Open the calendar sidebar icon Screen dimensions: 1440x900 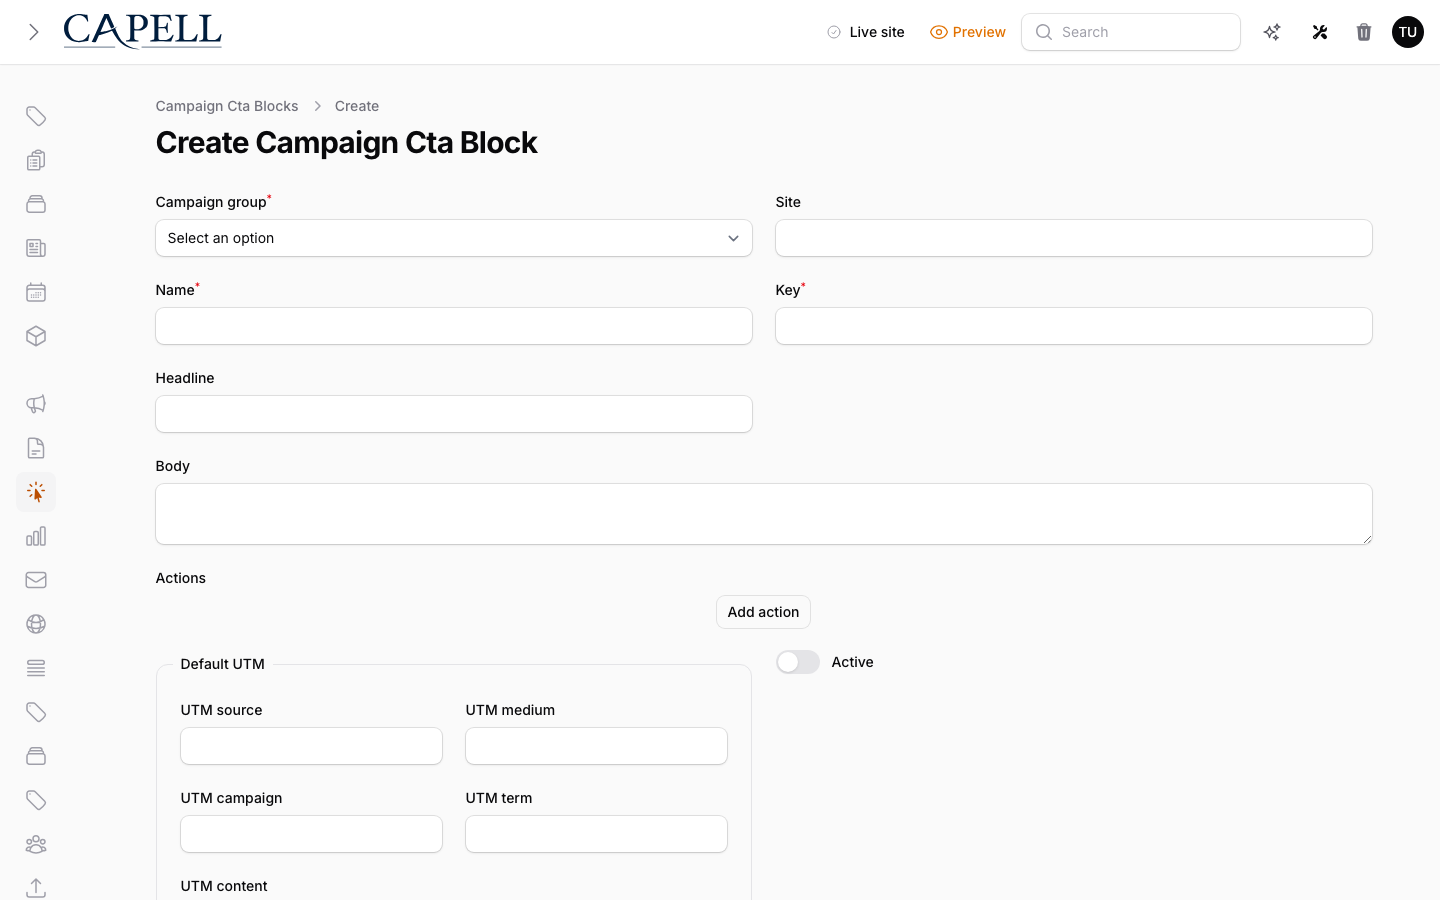click(36, 292)
